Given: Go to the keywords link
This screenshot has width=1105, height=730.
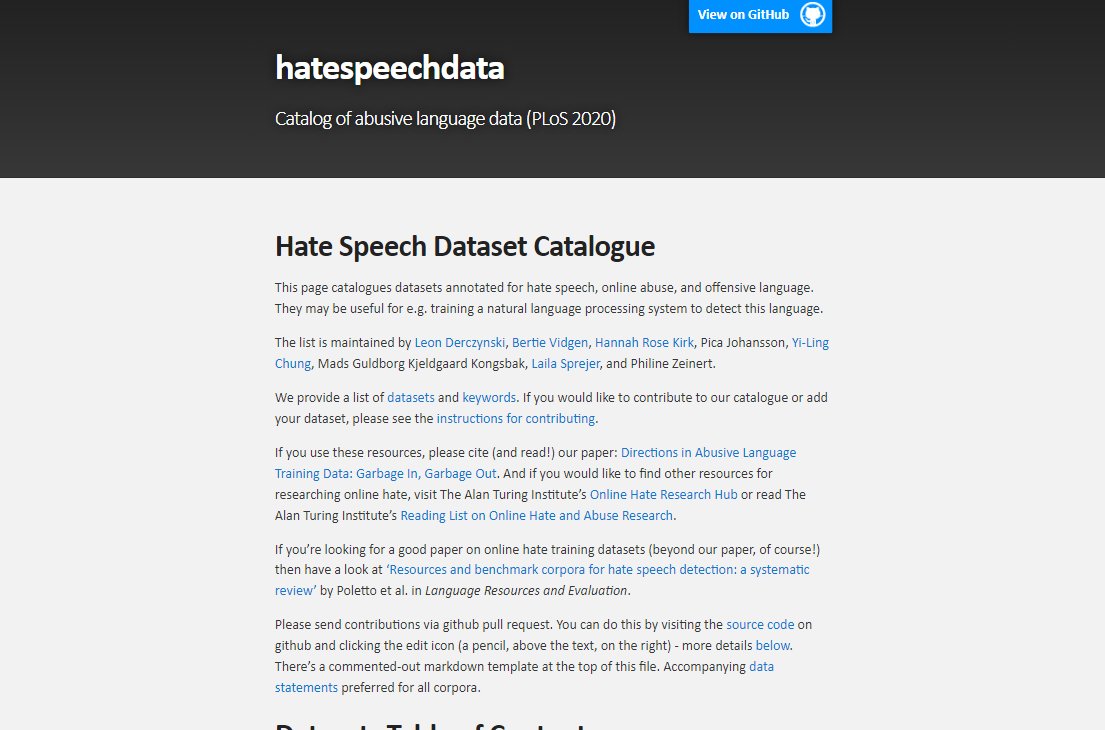Looking at the screenshot, I should point(489,397).
